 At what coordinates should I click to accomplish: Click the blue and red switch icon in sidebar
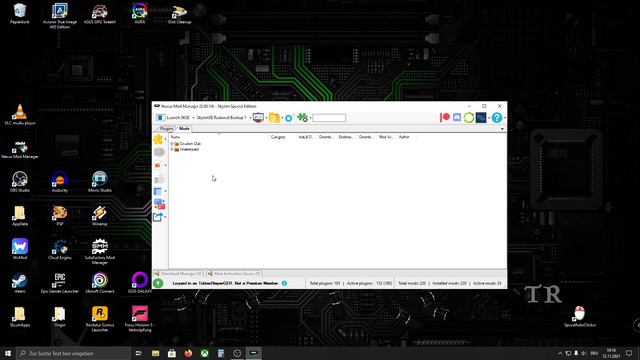[x=159, y=204]
